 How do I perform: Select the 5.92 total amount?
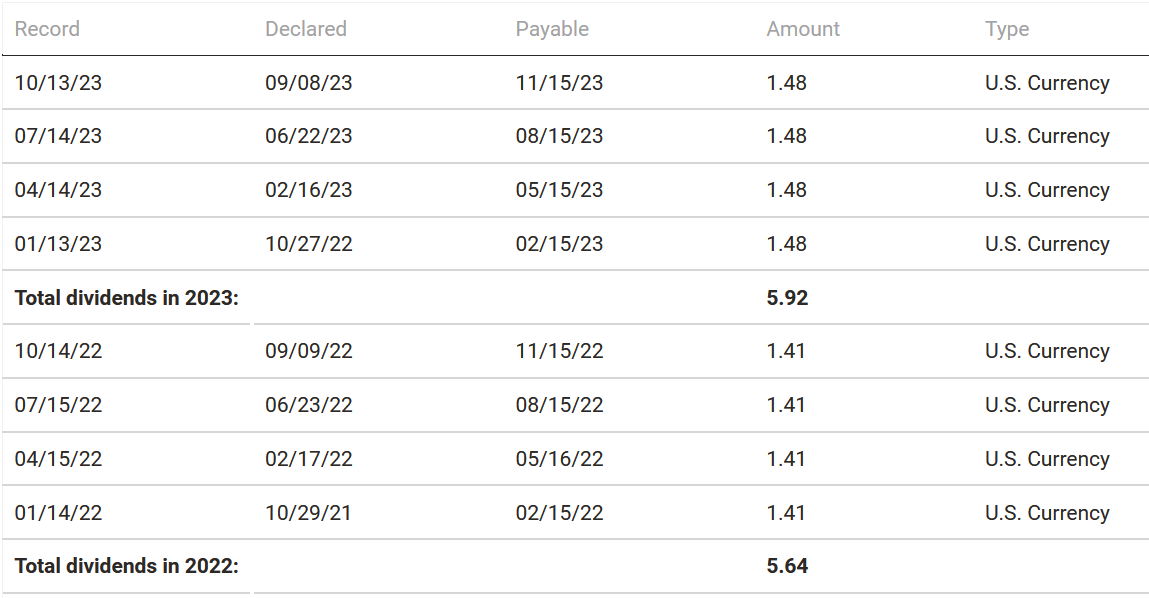coord(787,298)
